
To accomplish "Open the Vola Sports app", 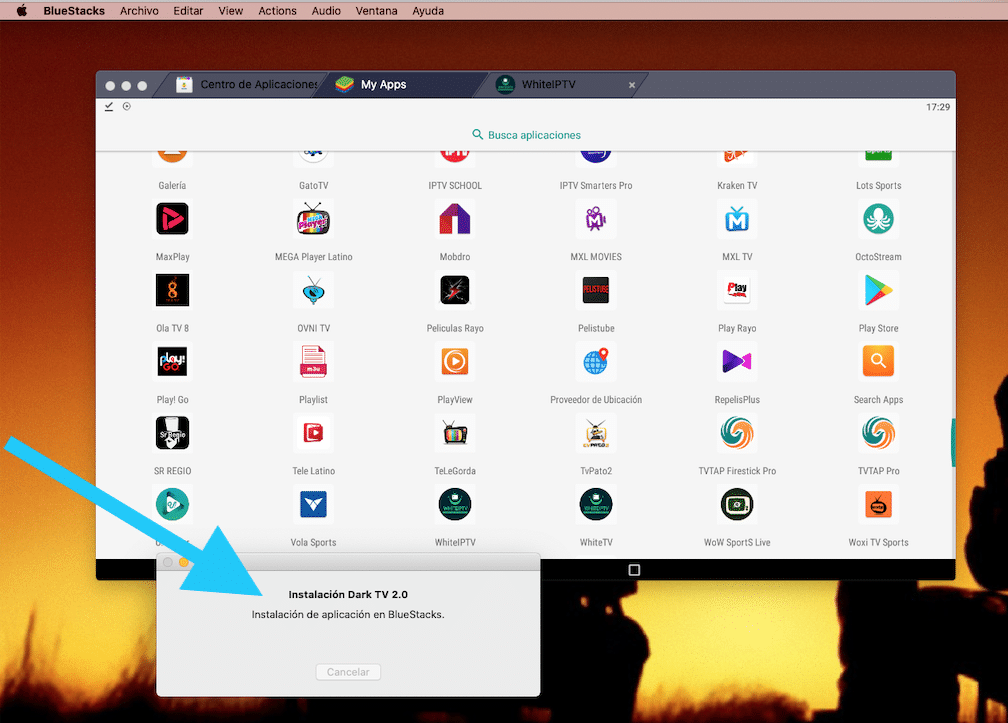I will tap(313, 504).
